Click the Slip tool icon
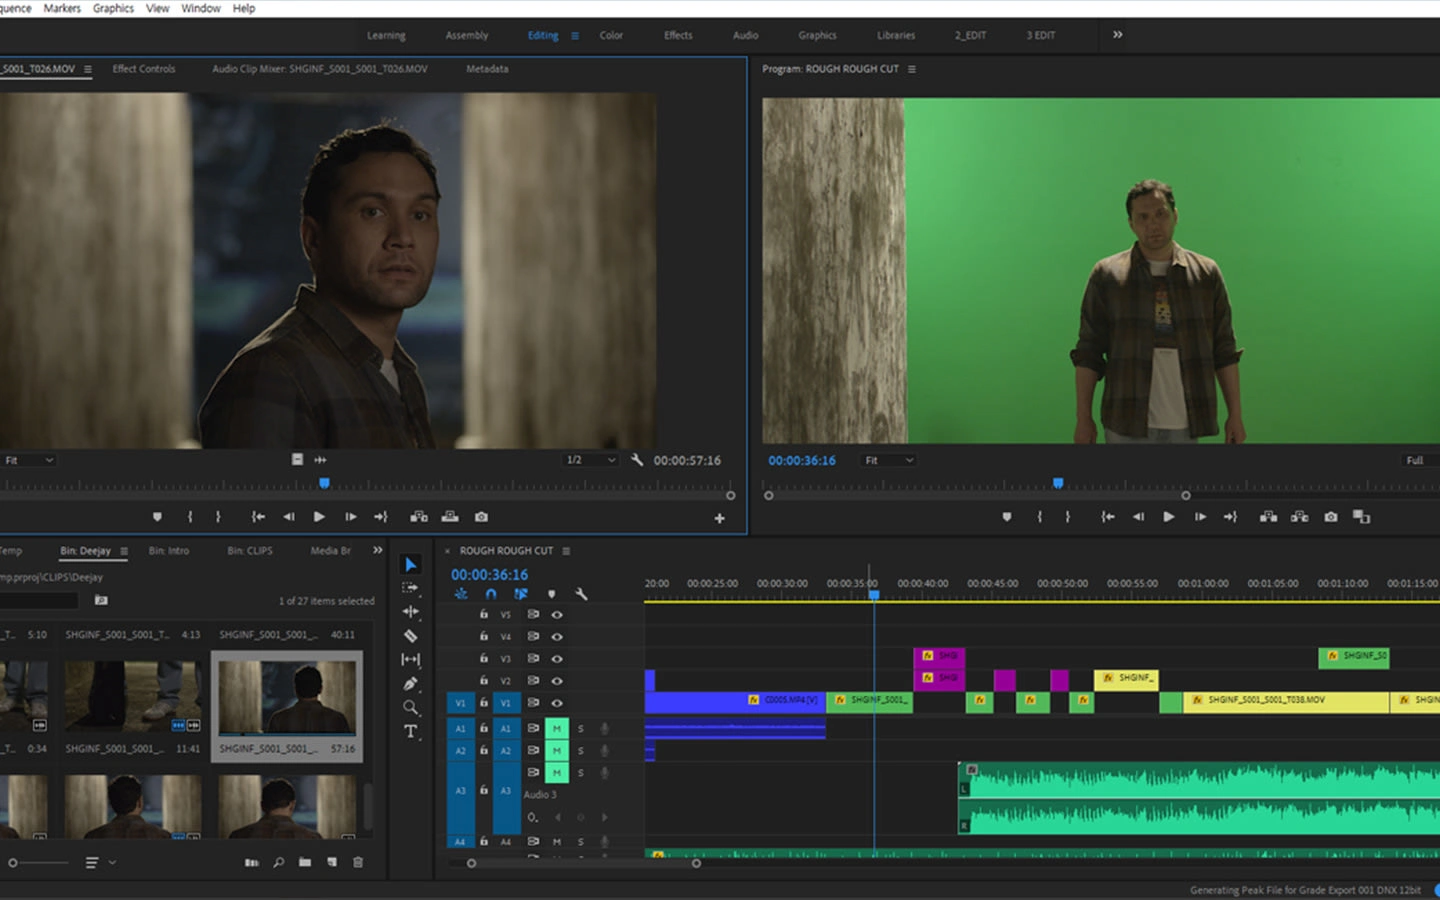The width and height of the screenshot is (1440, 900). pyautogui.click(x=410, y=660)
